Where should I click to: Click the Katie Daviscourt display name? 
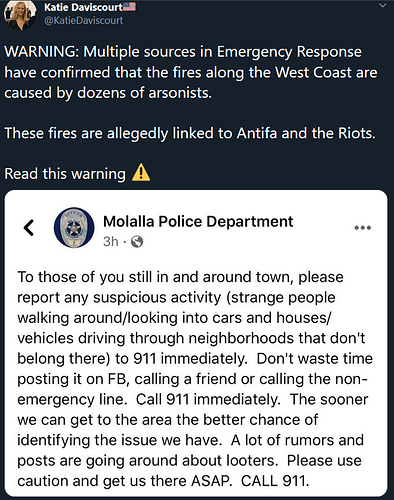[83, 7]
